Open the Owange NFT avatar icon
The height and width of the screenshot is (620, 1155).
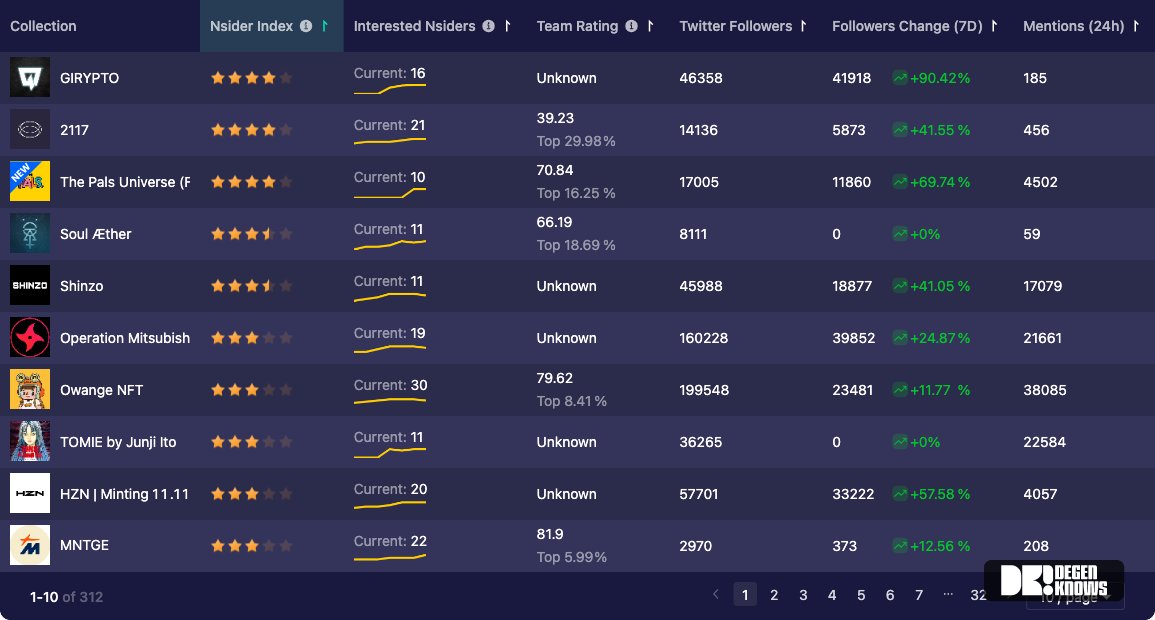tap(29, 390)
